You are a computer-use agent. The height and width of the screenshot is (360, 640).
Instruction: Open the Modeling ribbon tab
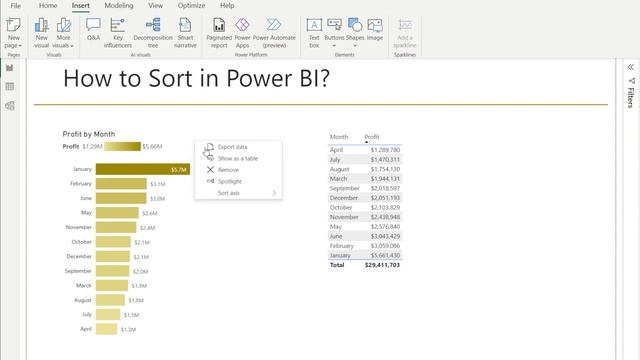pyautogui.click(x=119, y=6)
